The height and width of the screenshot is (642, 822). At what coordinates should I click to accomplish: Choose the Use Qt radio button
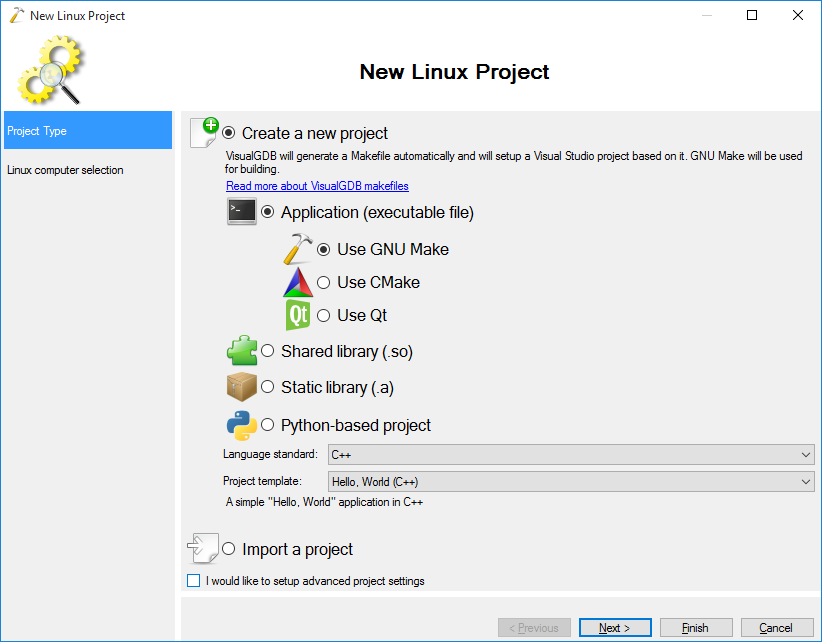click(x=323, y=315)
